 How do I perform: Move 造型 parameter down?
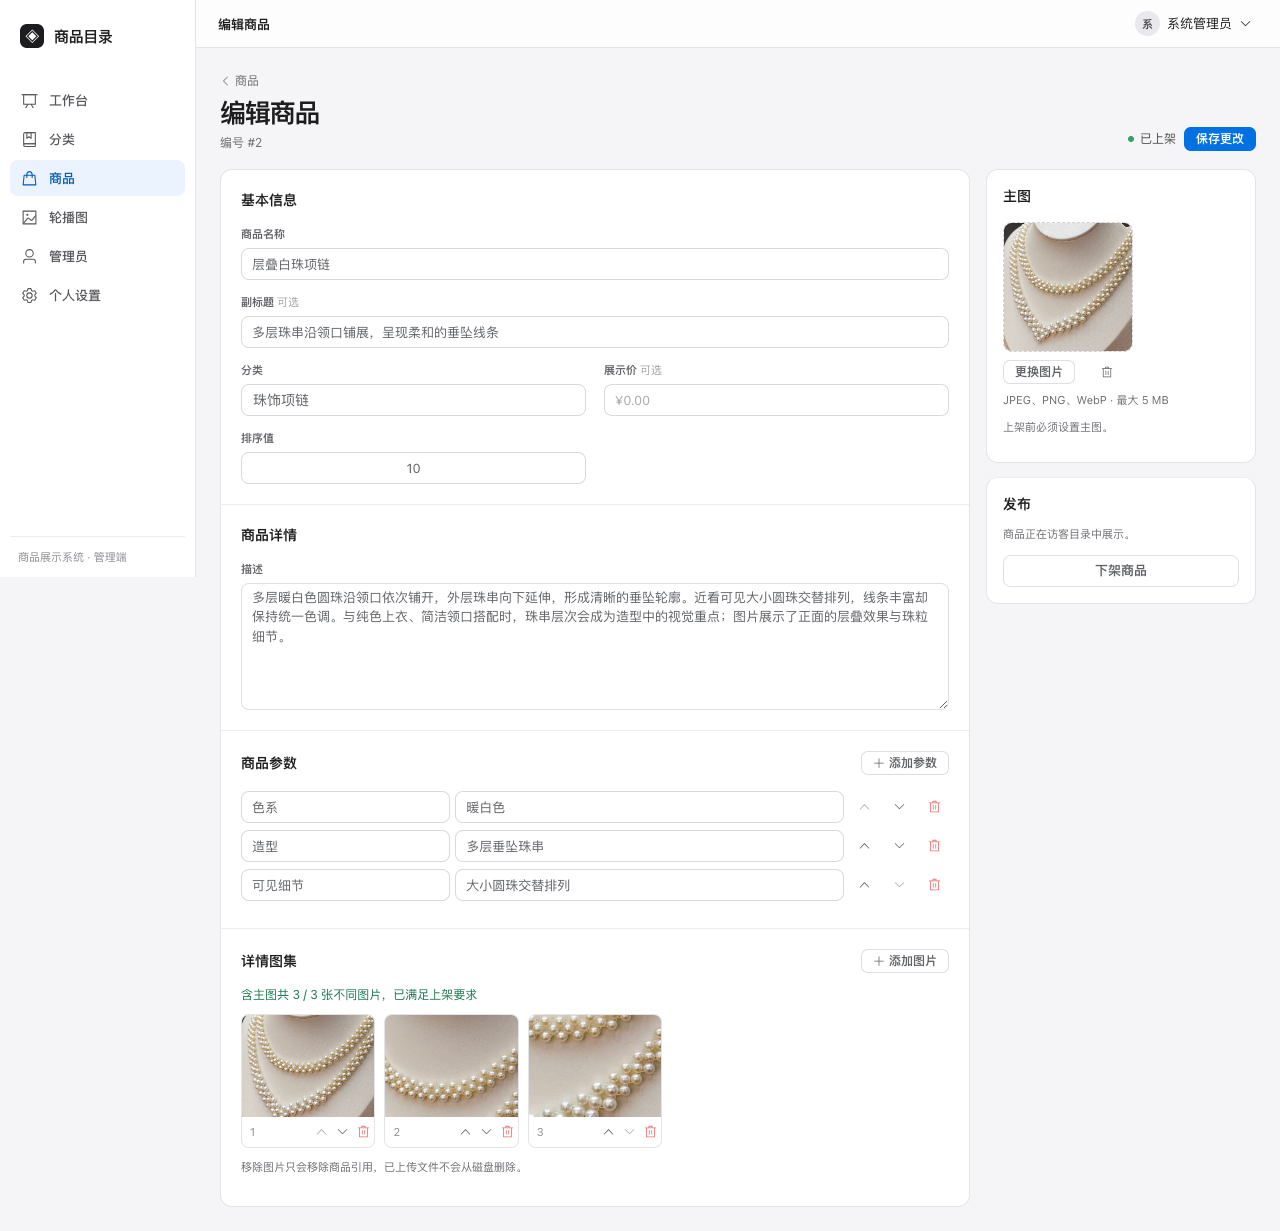click(x=899, y=846)
